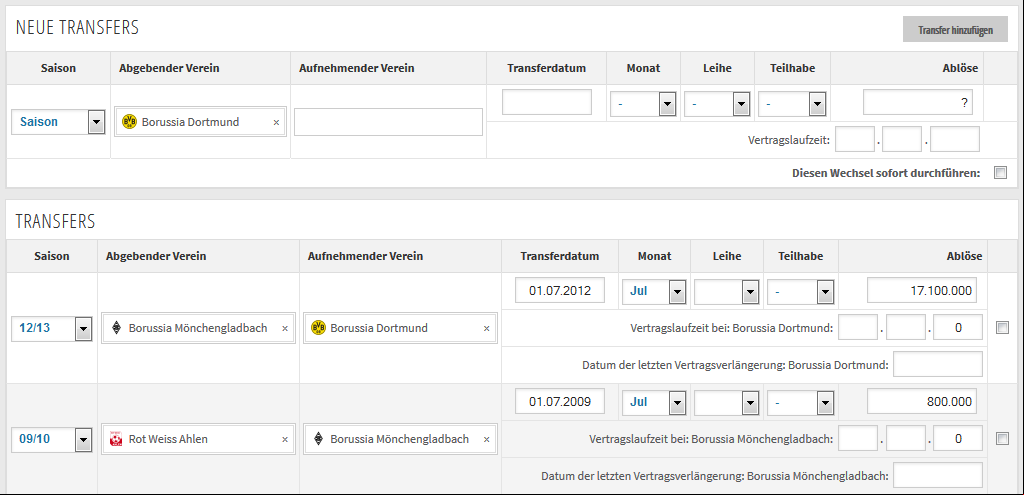Click the 17.100.000 Ablöse field
This screenshot has height=495, width=1024.
pyautogui.click(x=922, y=291)
